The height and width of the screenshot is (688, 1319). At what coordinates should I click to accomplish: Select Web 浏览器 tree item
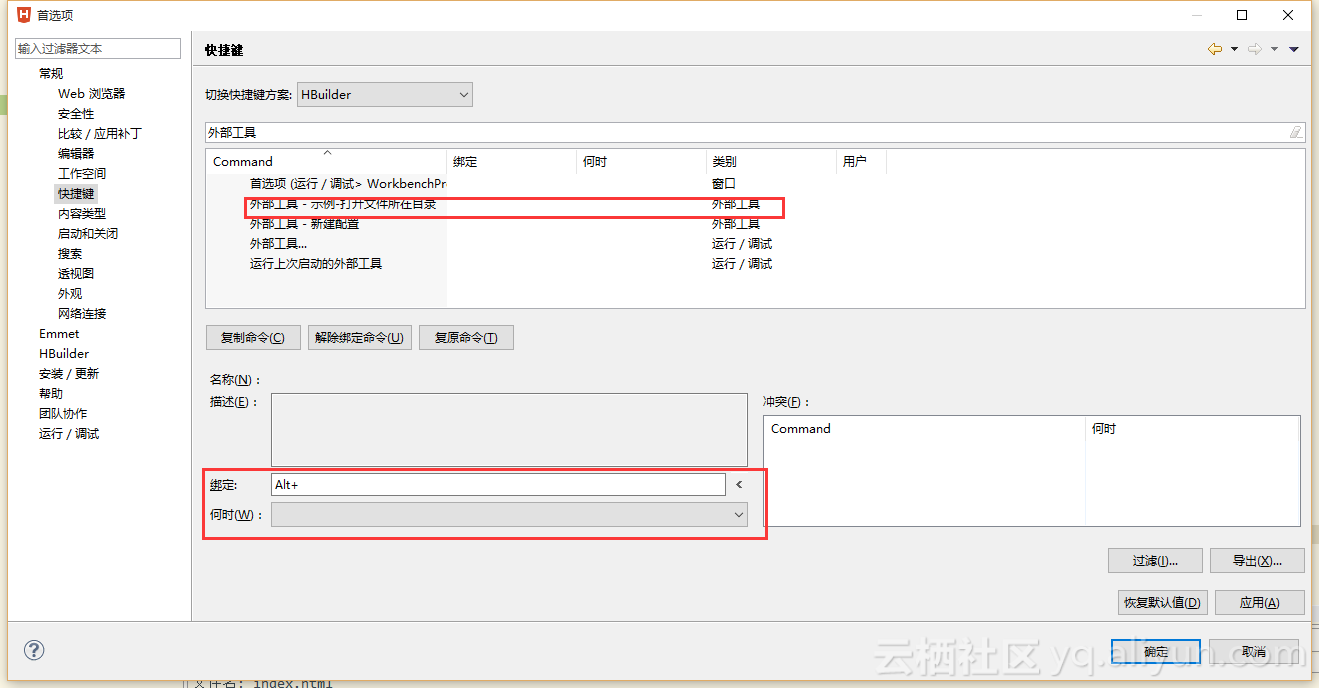point(91,93)
